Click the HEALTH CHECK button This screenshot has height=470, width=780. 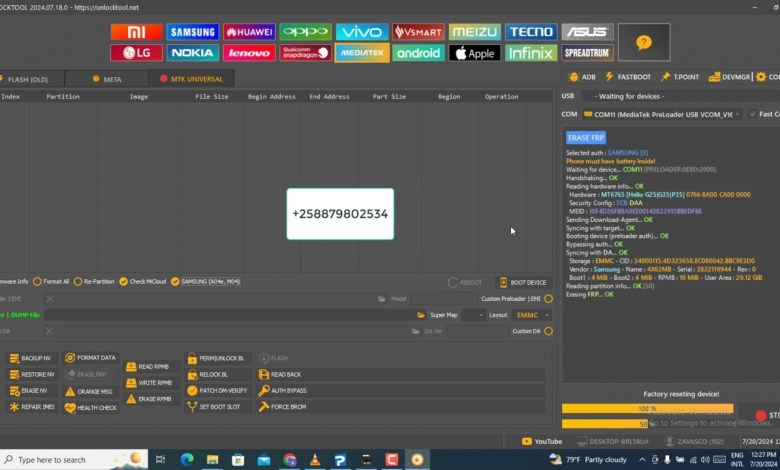coord(91,408)
